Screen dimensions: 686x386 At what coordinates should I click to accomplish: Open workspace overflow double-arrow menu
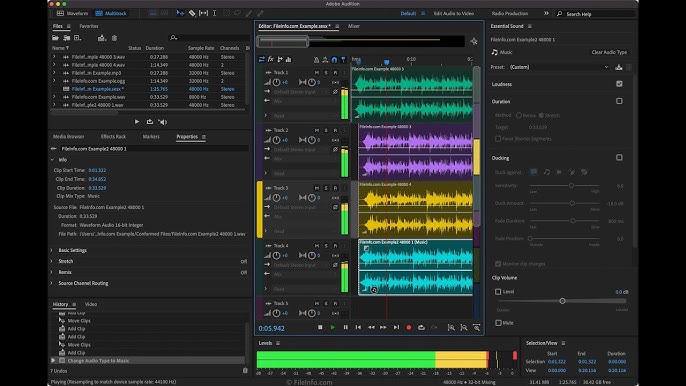546,14
